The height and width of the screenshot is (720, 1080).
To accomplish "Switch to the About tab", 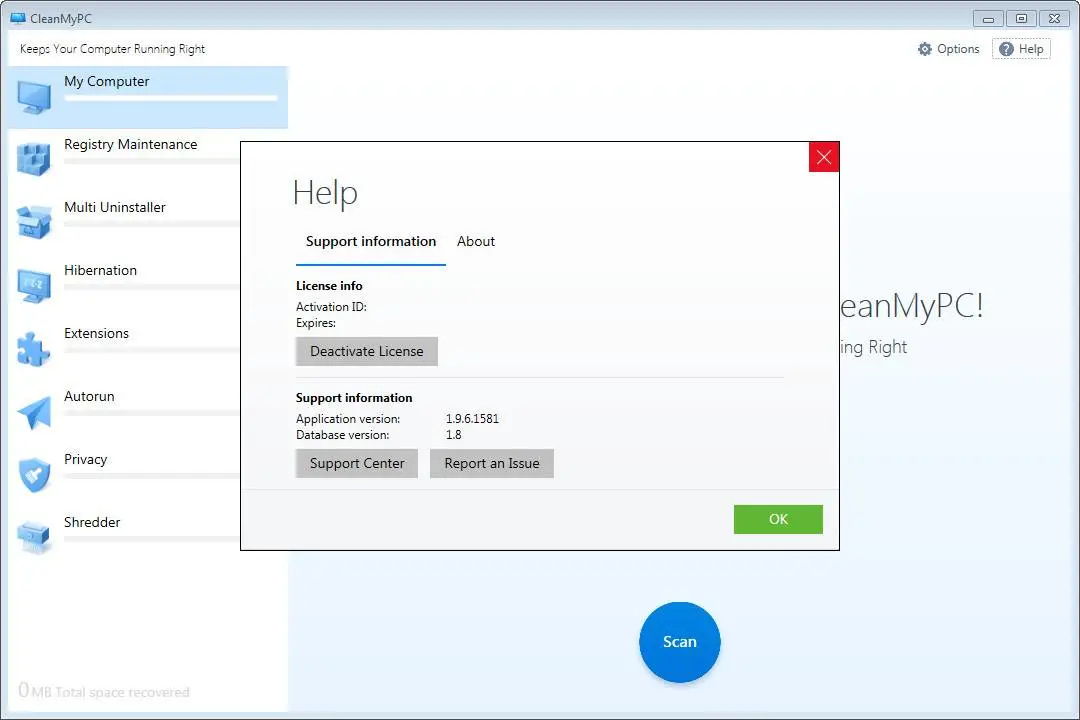I will (476, 242).
